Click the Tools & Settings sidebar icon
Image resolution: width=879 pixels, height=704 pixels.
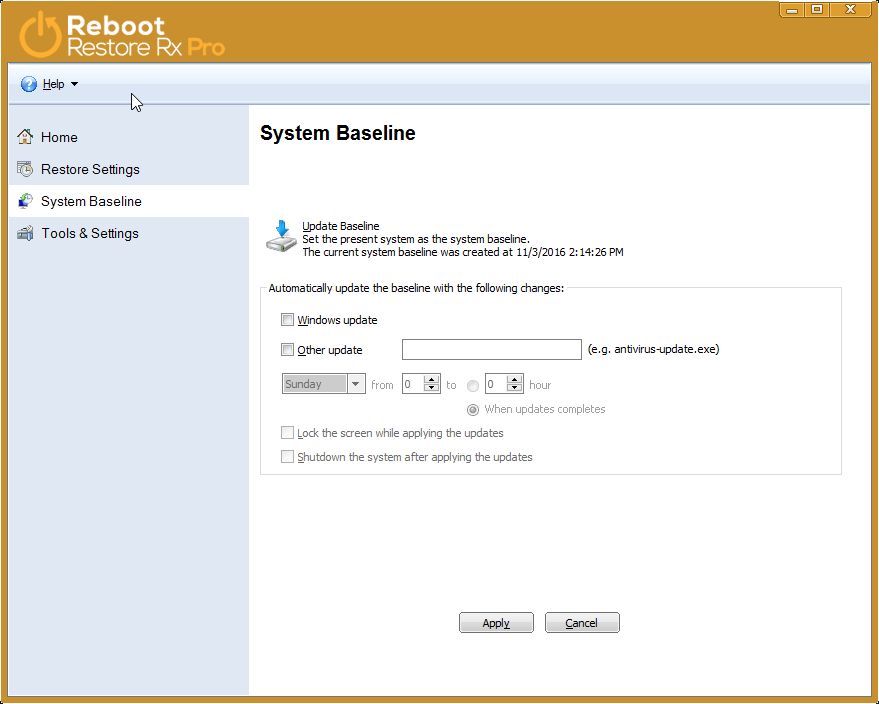click(x=25, y=233)
